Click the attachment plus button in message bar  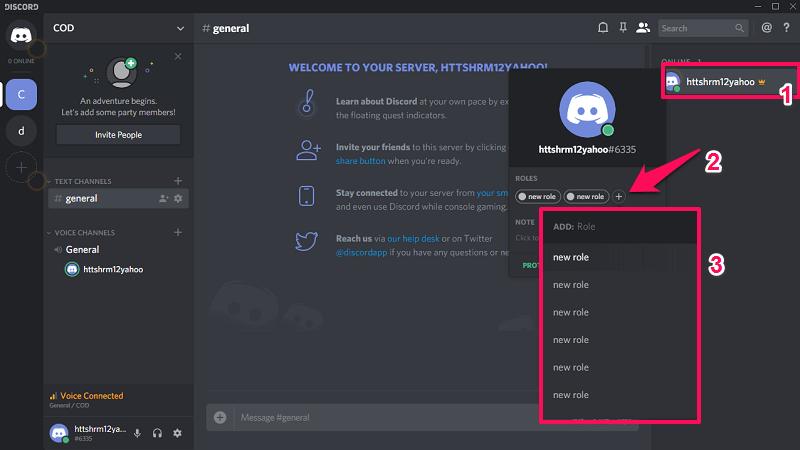click(220, 417)
